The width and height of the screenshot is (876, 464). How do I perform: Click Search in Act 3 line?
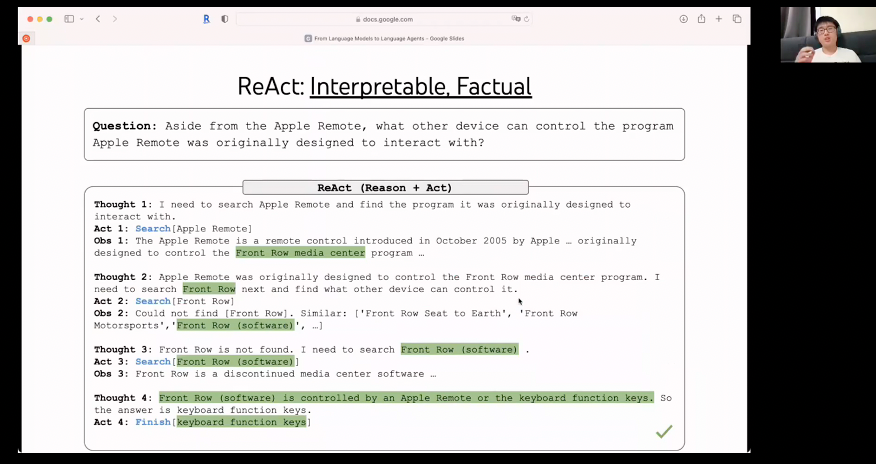(153, 362)
